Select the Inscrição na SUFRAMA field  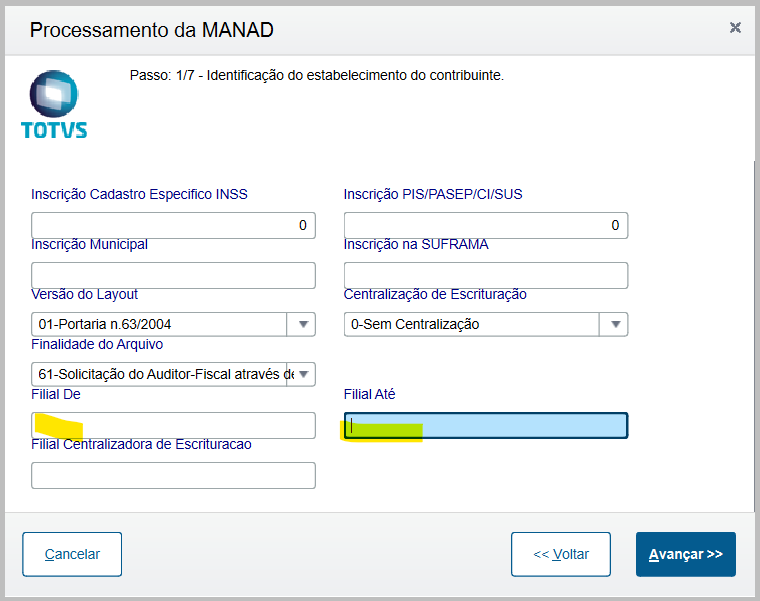click(485, 275)
